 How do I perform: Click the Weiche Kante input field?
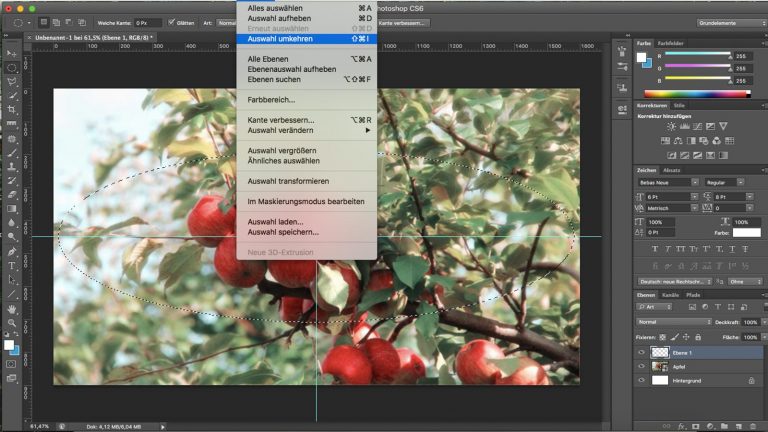(x=148, y=22)
